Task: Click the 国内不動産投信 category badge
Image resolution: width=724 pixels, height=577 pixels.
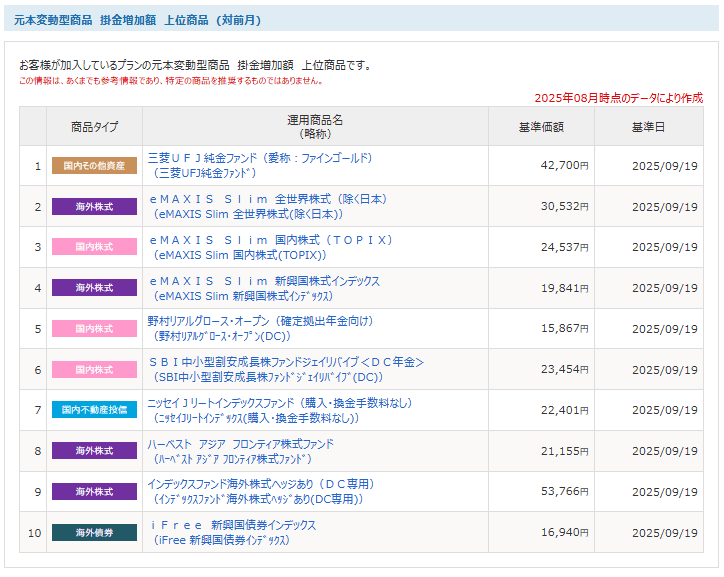Action: [94, 410]
